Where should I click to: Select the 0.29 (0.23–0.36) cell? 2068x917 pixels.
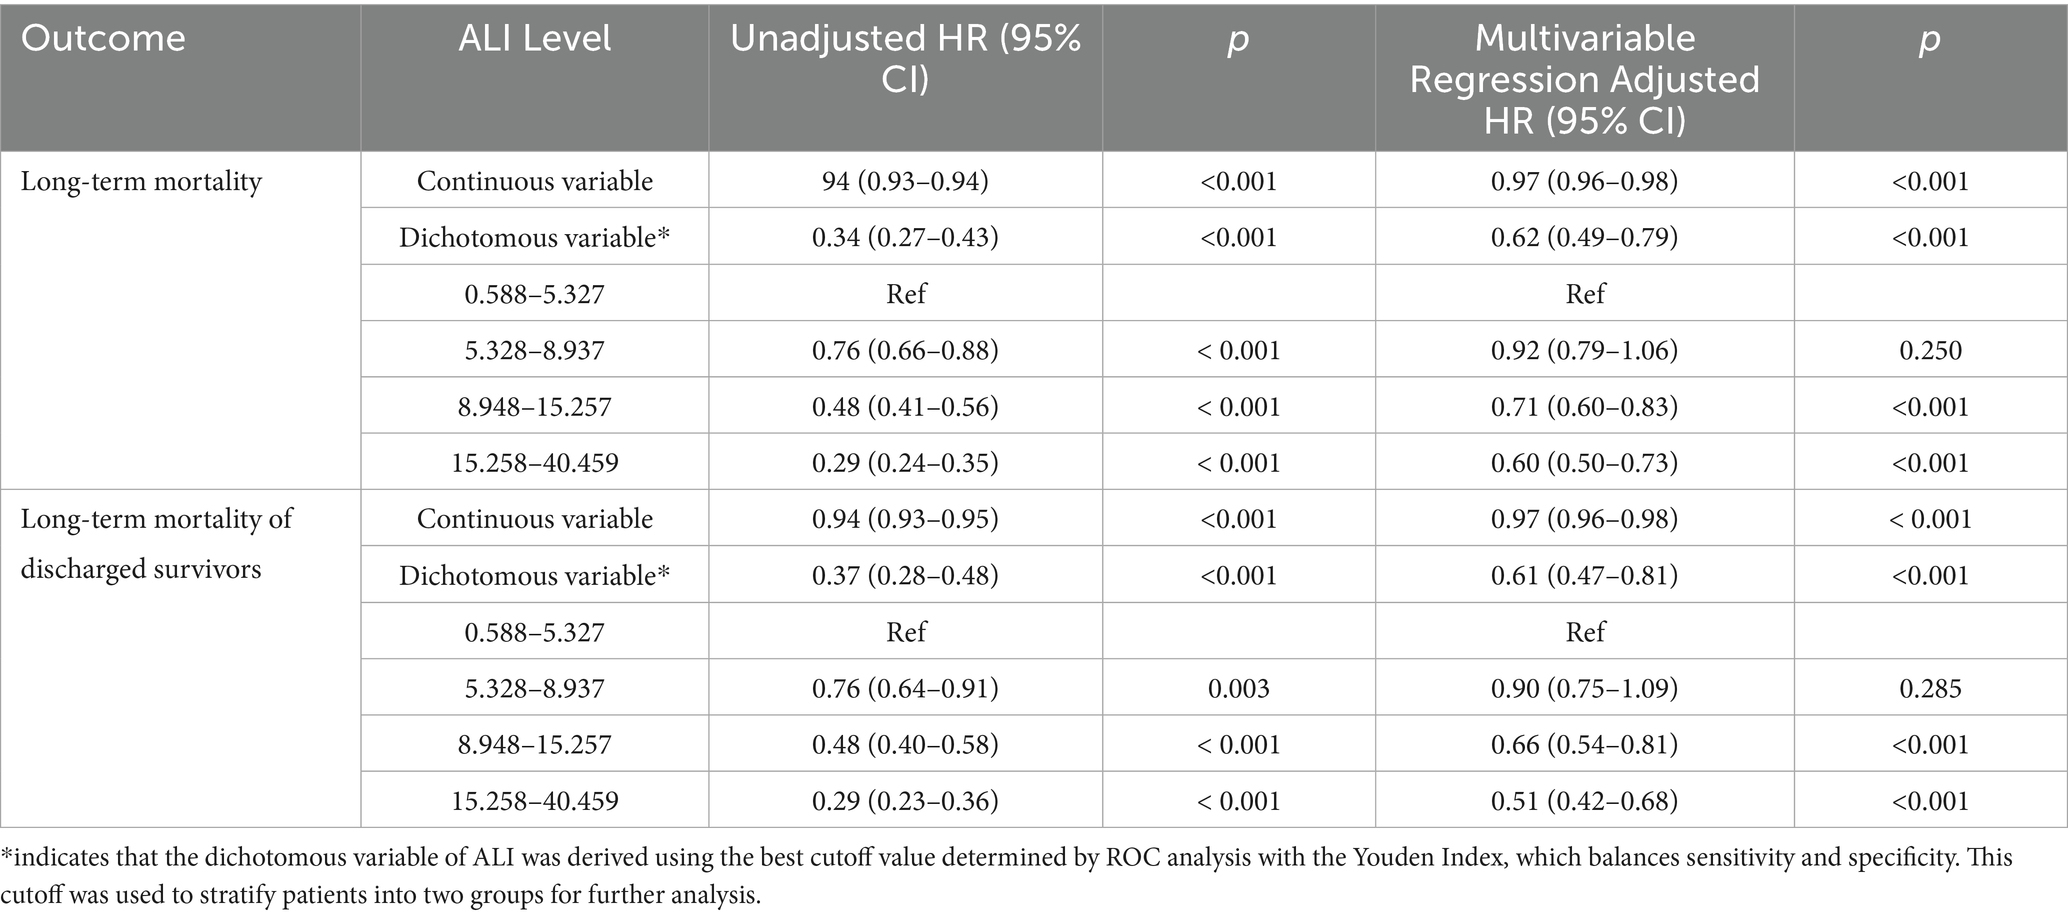click(x=905, y=801)
